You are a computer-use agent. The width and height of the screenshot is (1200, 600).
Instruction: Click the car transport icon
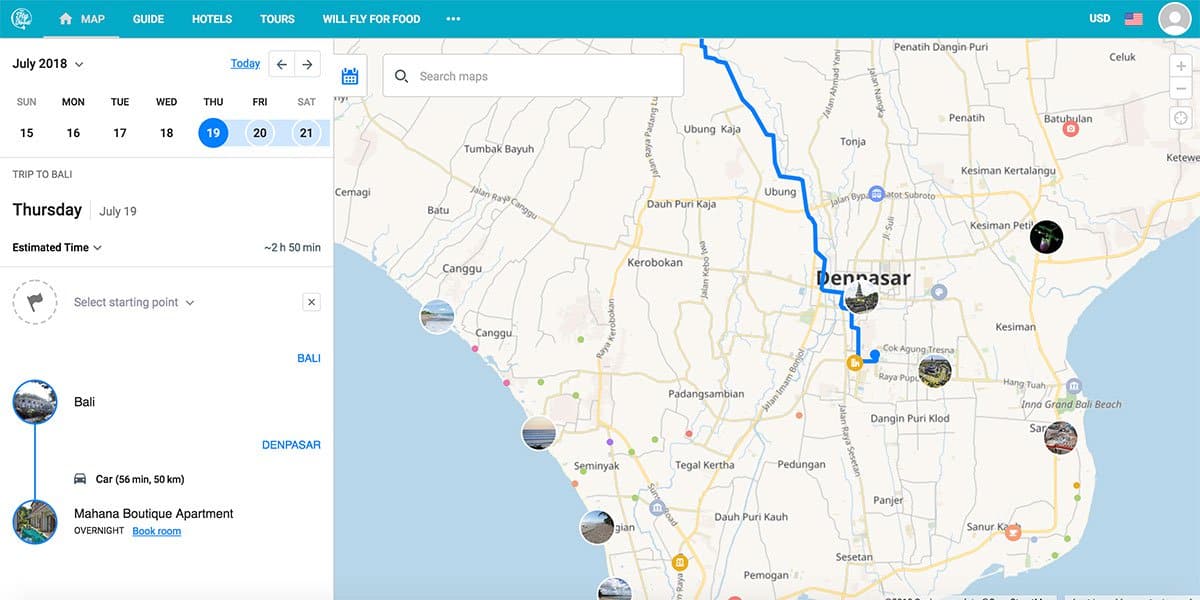(80, 479)
